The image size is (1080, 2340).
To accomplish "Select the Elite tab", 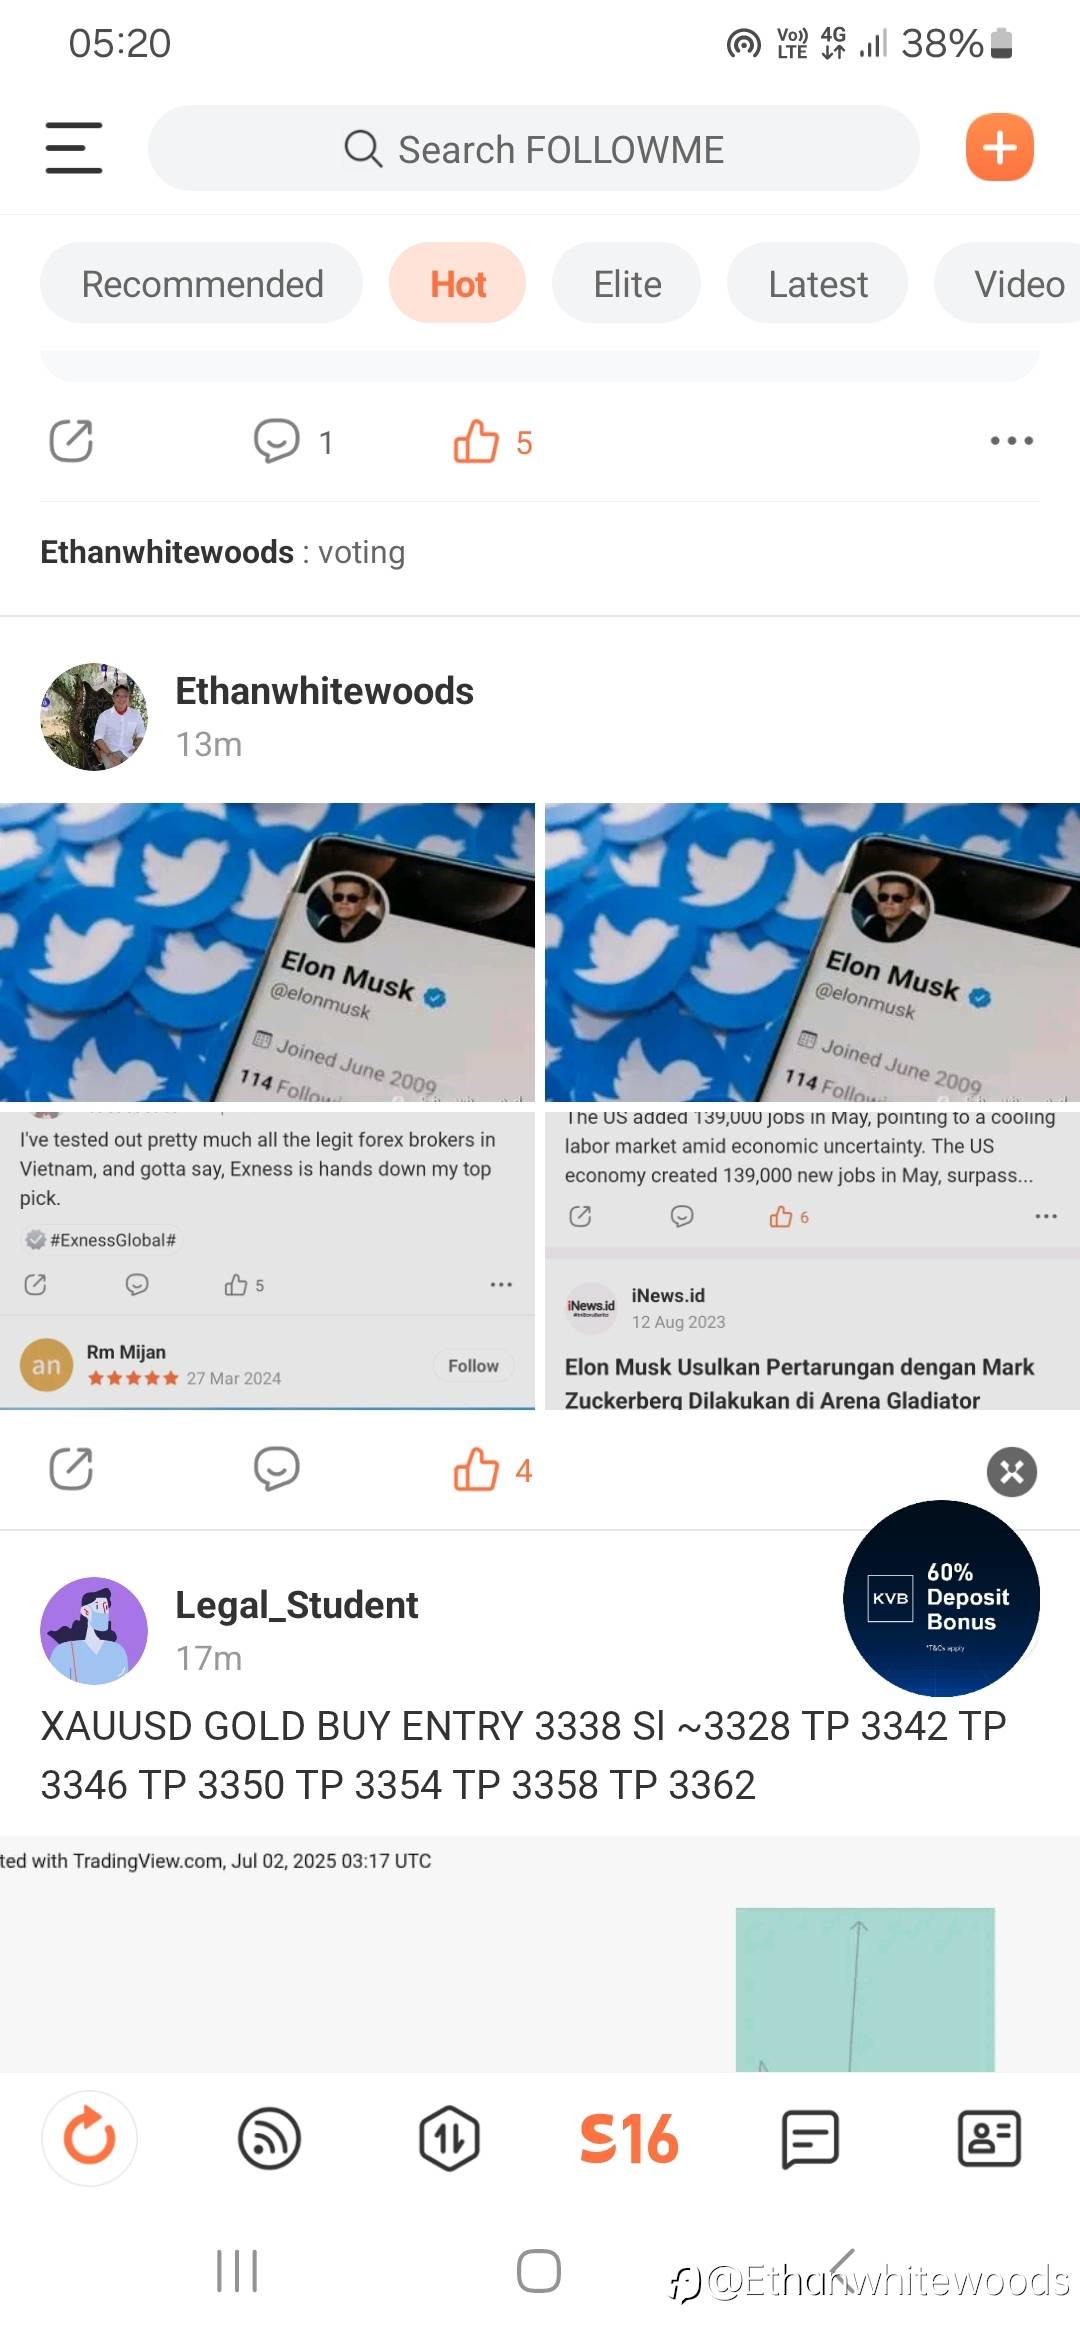I will coord(627,283).
